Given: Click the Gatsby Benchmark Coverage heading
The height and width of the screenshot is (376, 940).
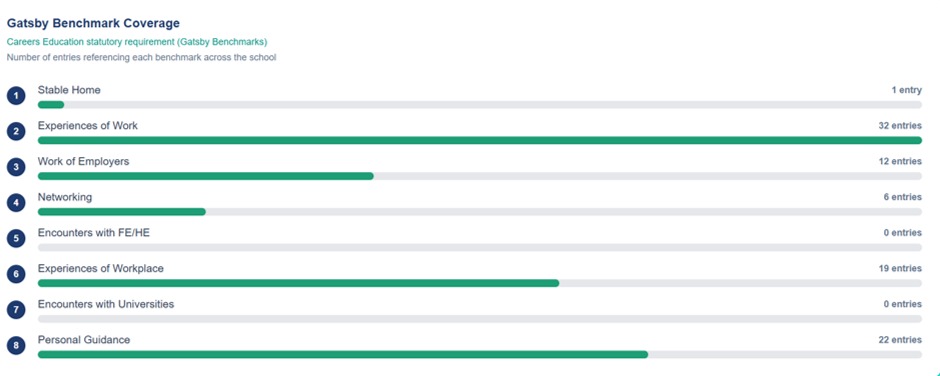Looking at the screenshot, I should (x=93, y=23).
